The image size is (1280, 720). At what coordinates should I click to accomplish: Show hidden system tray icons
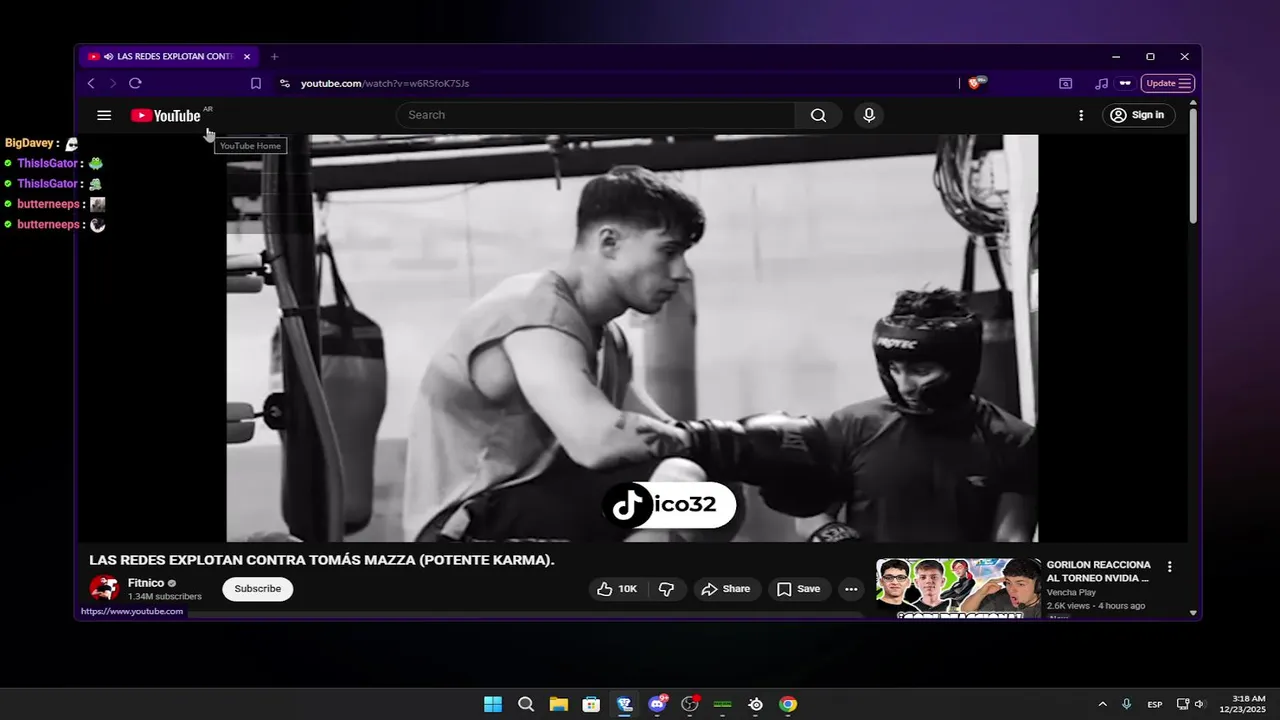[x=1102, y=704]
